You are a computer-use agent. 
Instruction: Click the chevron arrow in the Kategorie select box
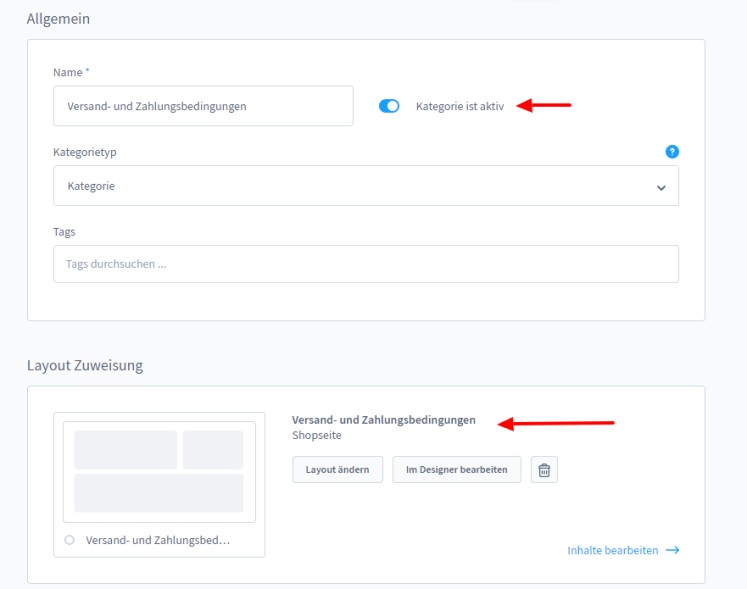click(660, 187)
